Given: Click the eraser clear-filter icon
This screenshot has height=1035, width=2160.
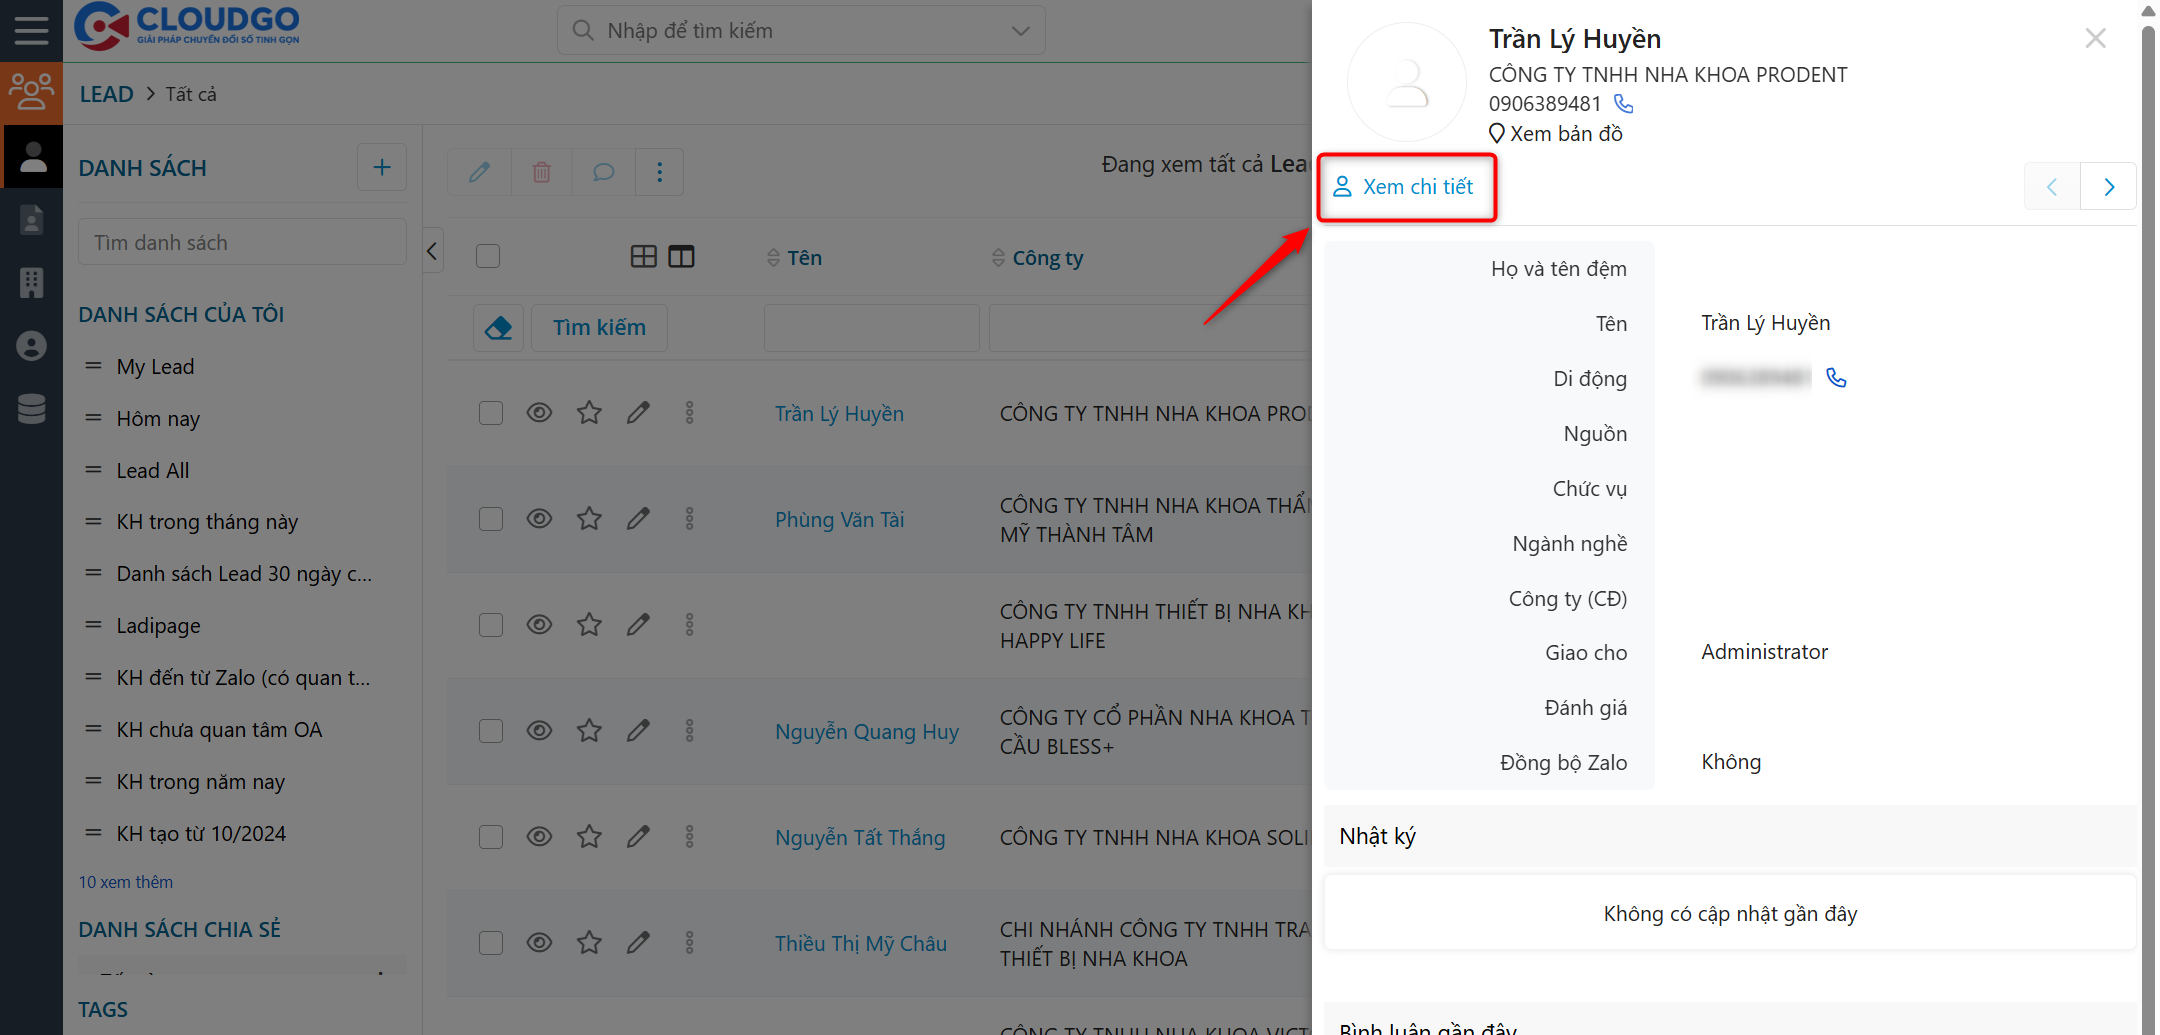Looking at the screenshot, I should tap(498, 328).
